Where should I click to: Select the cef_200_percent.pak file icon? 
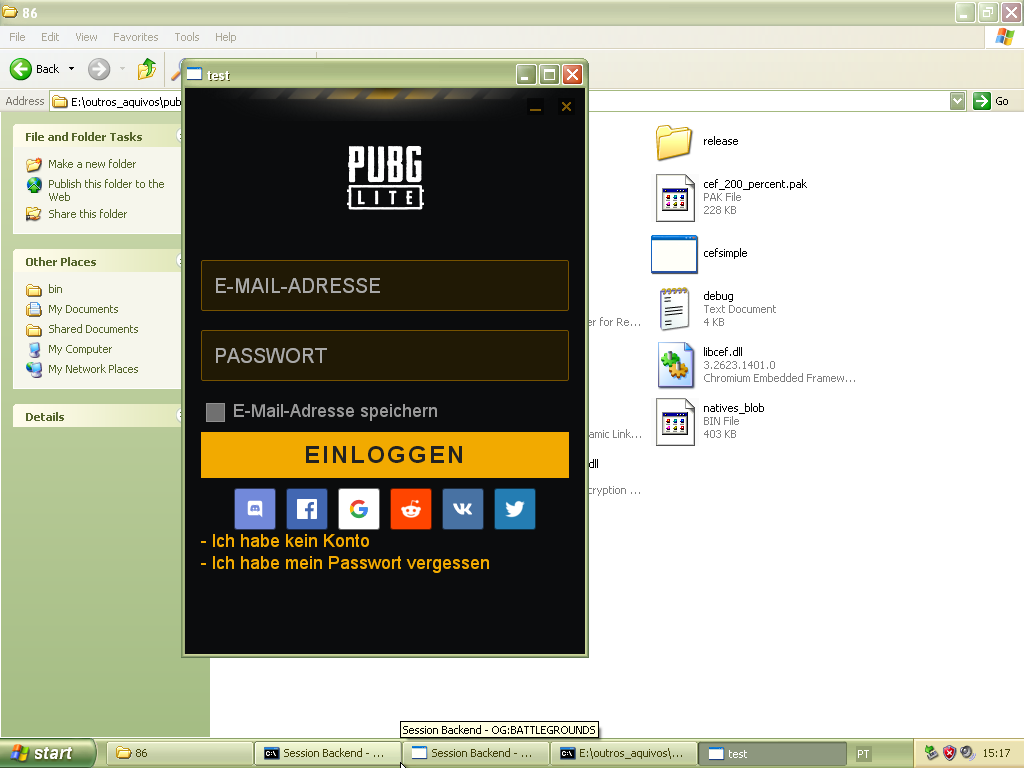[x=675, y=198]
